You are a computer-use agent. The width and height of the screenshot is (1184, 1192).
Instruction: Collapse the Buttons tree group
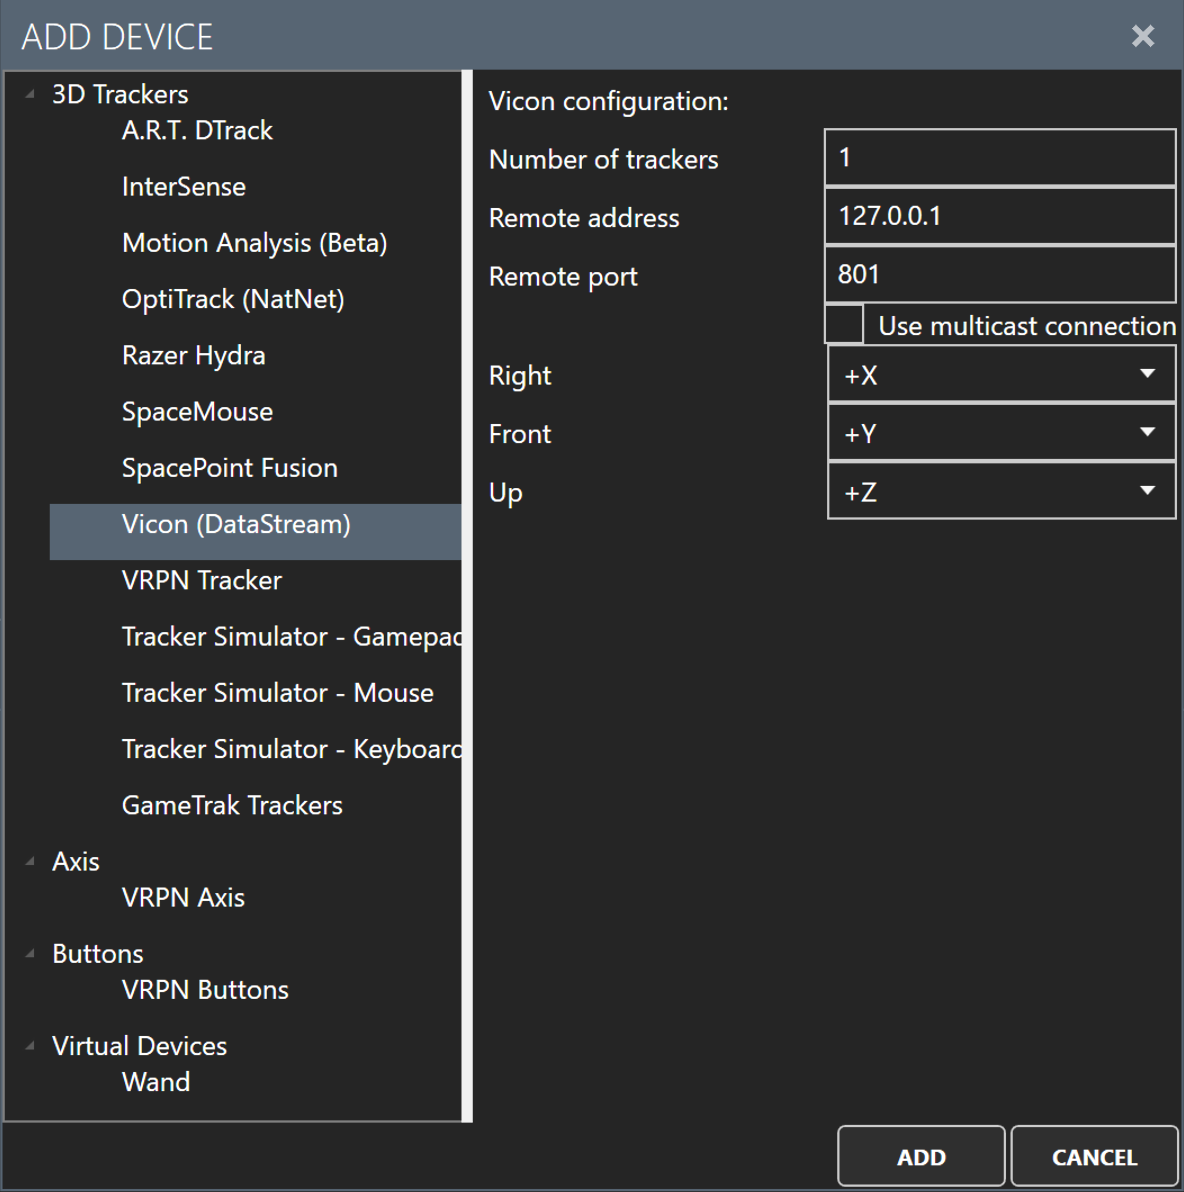pos(30,953)
